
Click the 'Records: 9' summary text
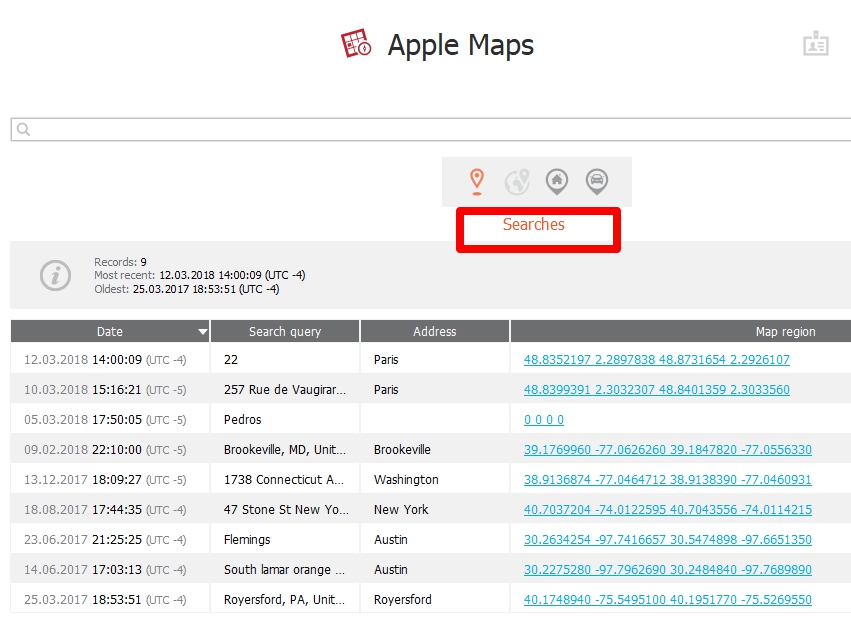120,262
